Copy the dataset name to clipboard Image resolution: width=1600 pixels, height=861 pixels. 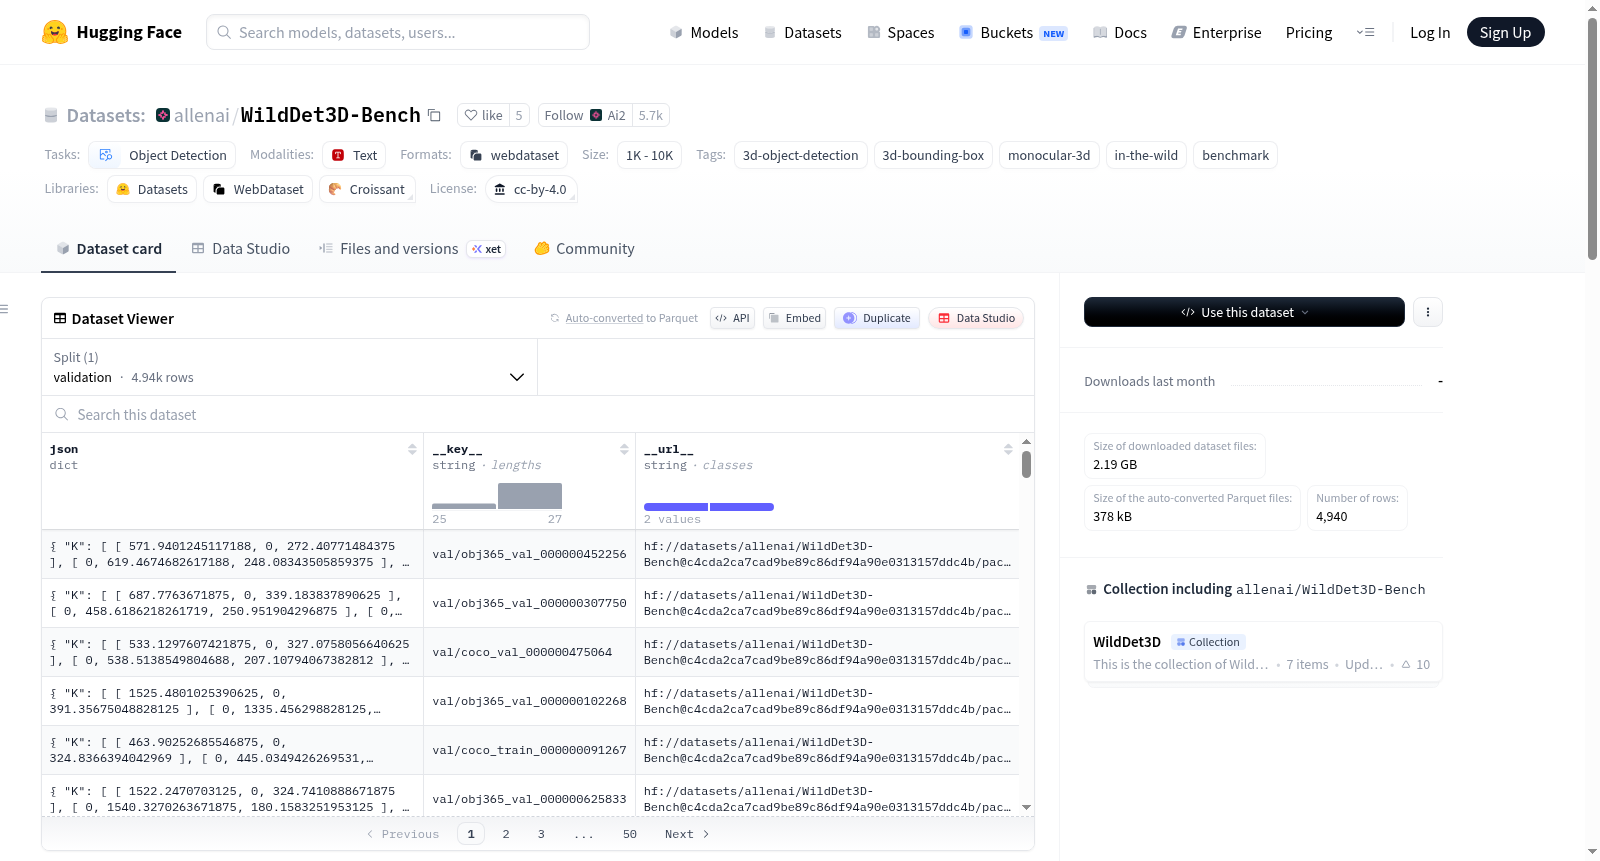point(434,115)
